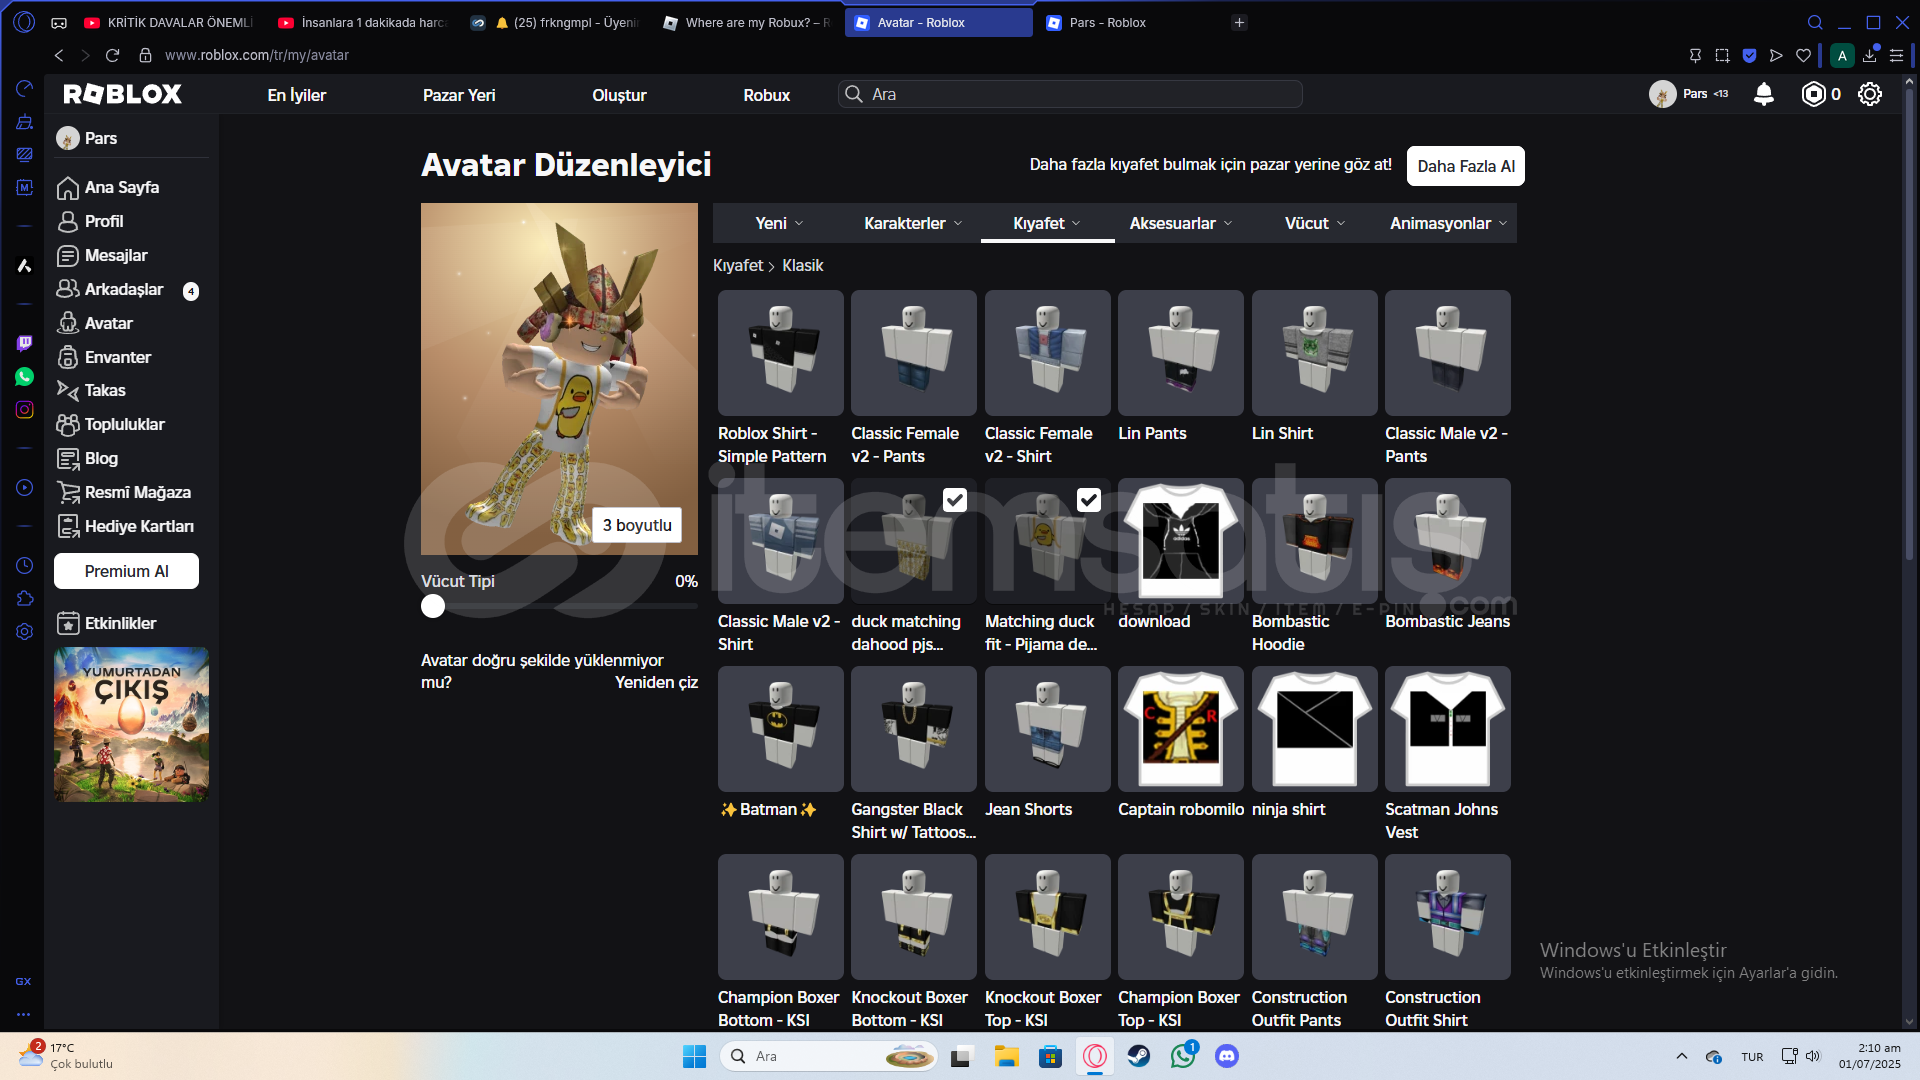Open Blog in the sidebar
This screenshot has width=1920, height=1080.
click(x=87, y=459)
